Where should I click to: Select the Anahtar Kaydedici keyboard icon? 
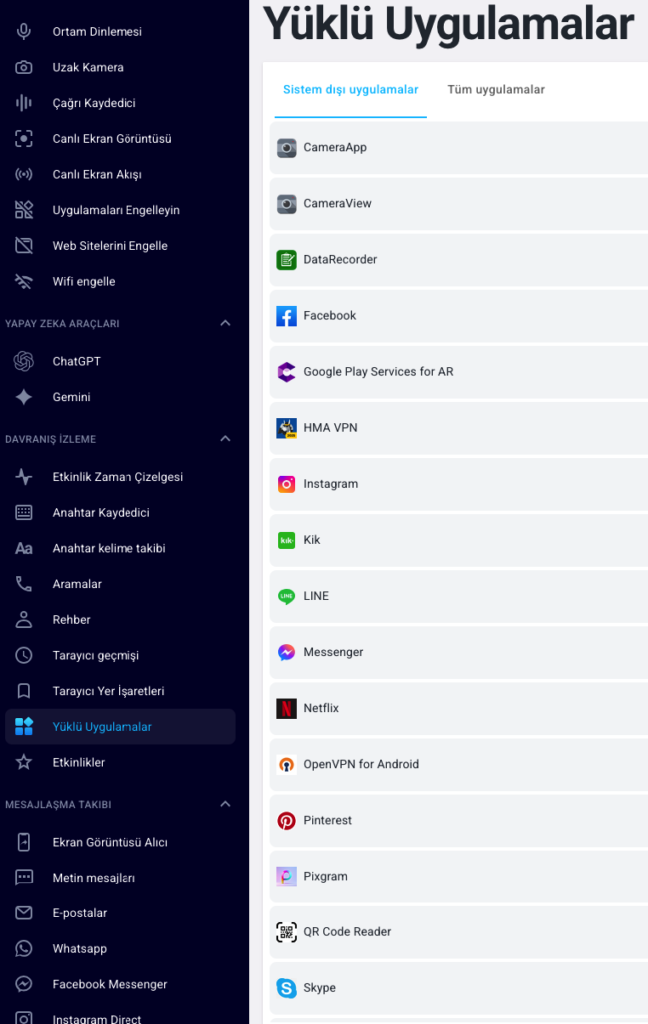[x=24, y=512]
